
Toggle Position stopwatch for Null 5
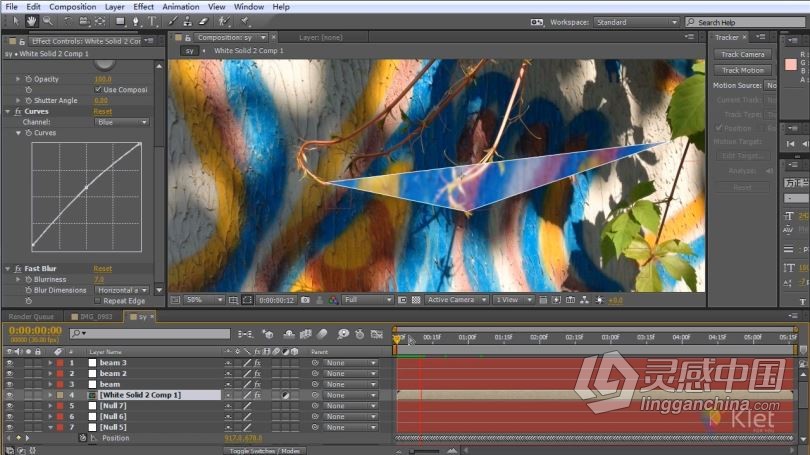tap(83, 438)
